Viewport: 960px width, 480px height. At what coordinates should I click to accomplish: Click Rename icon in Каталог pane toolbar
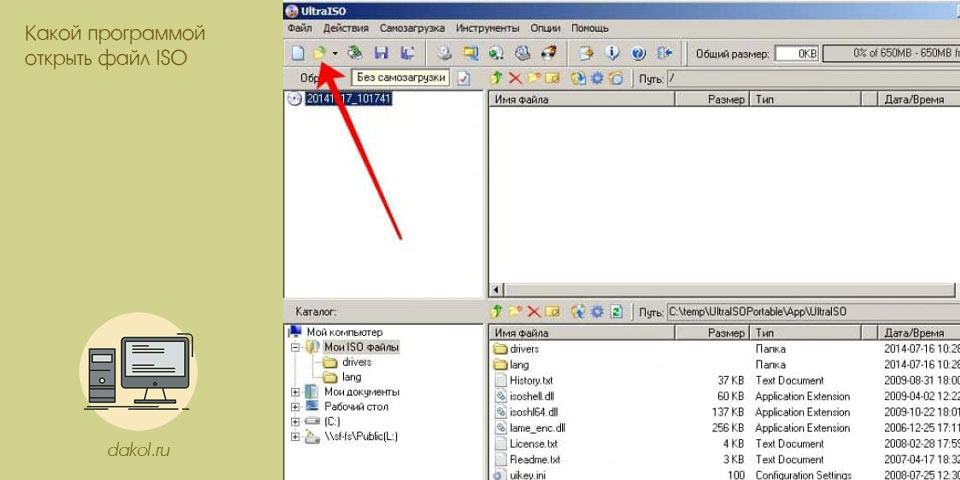point(552,312)
